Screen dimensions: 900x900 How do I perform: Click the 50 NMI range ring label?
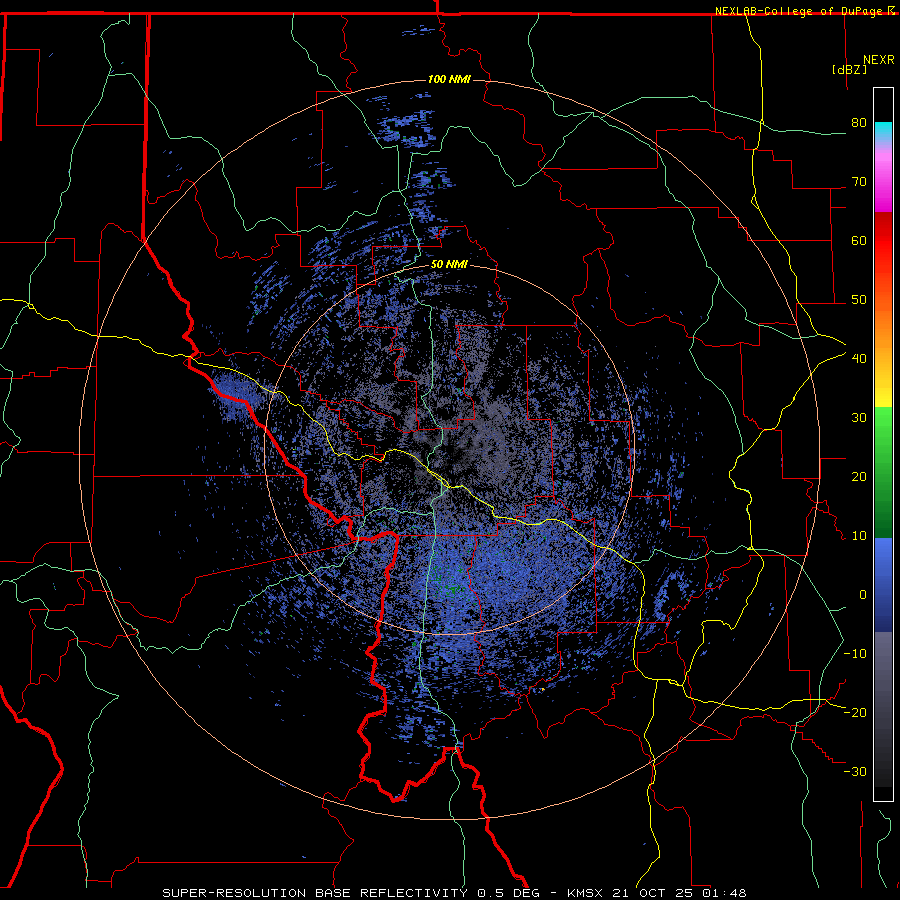pyautogui.click(x=449, y=265)
